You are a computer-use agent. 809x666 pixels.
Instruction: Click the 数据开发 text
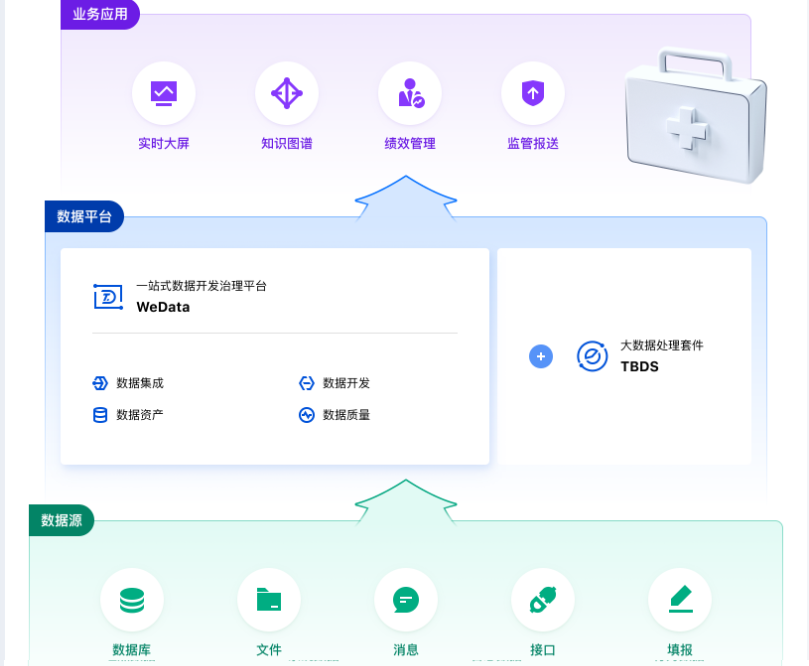tap(346, 383)
